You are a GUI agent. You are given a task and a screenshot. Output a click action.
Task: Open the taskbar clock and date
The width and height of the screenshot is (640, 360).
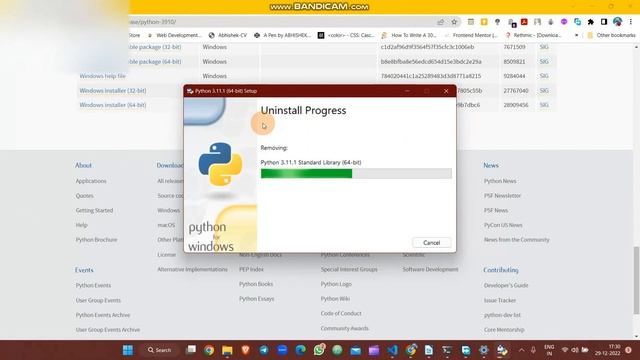607,350
